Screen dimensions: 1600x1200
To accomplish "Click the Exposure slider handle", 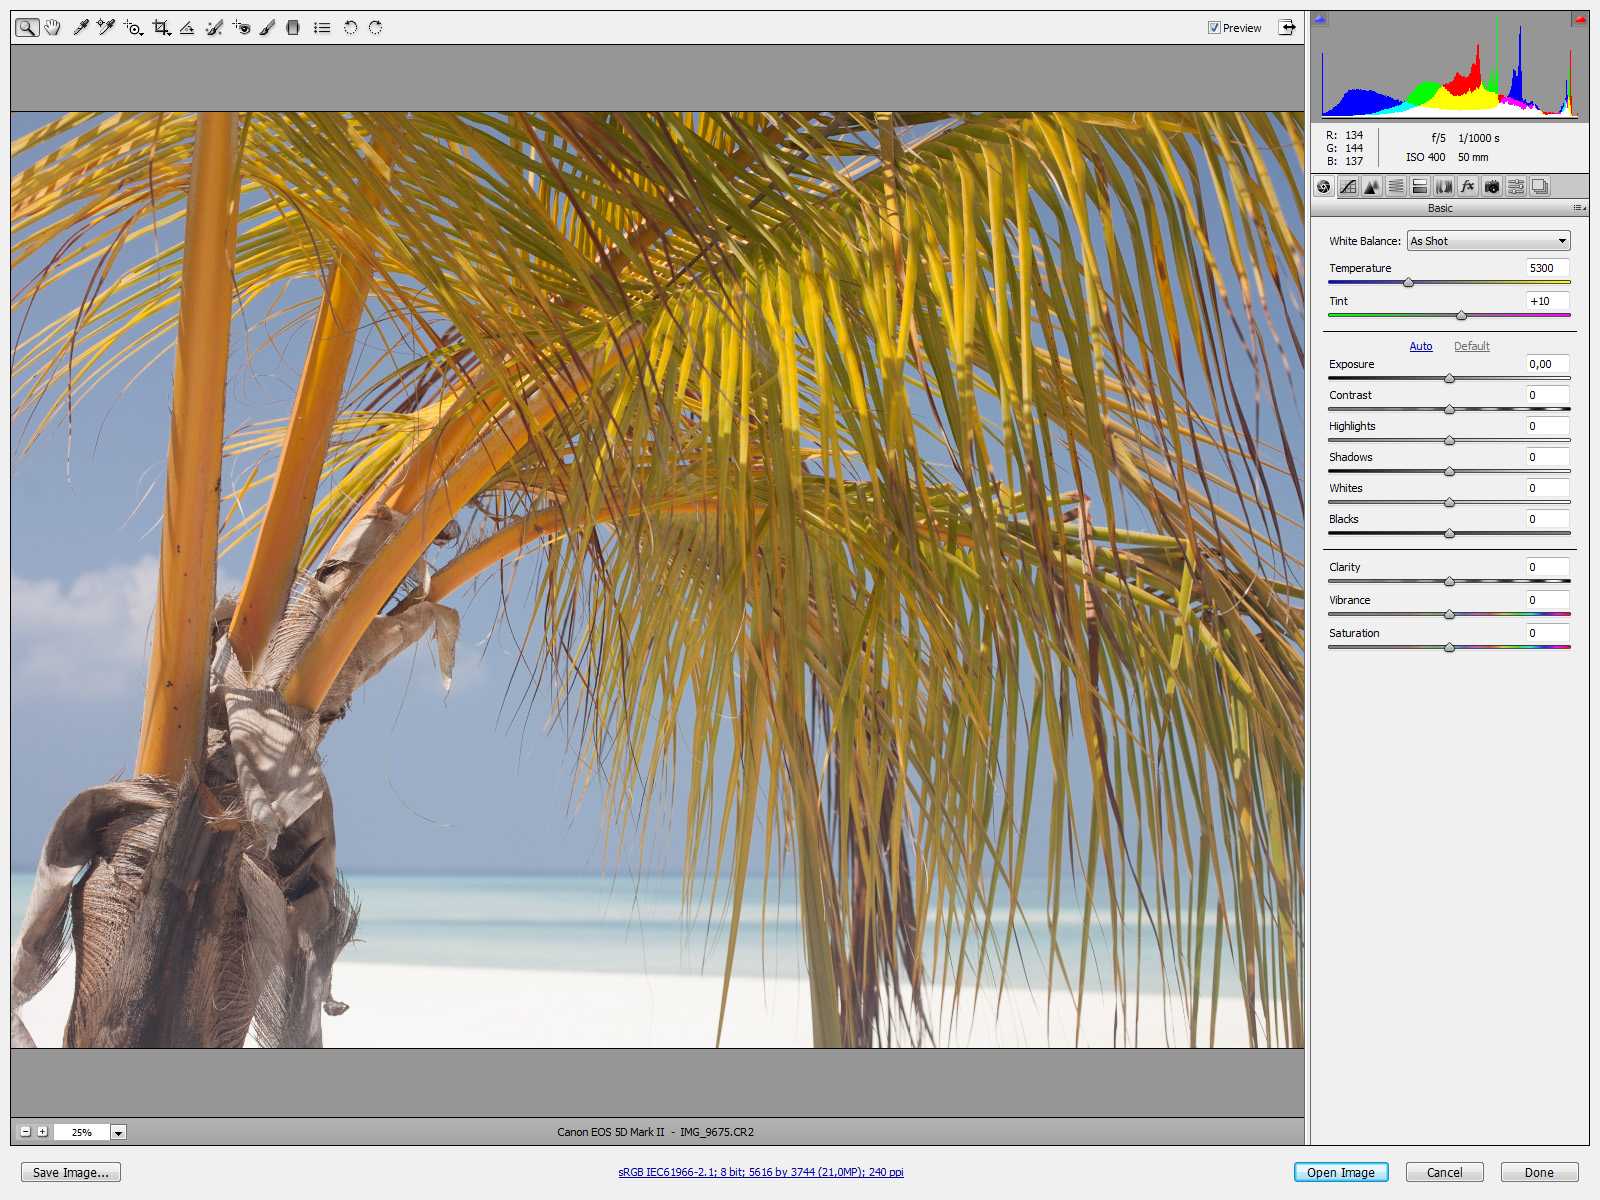I will [1449, 378].
